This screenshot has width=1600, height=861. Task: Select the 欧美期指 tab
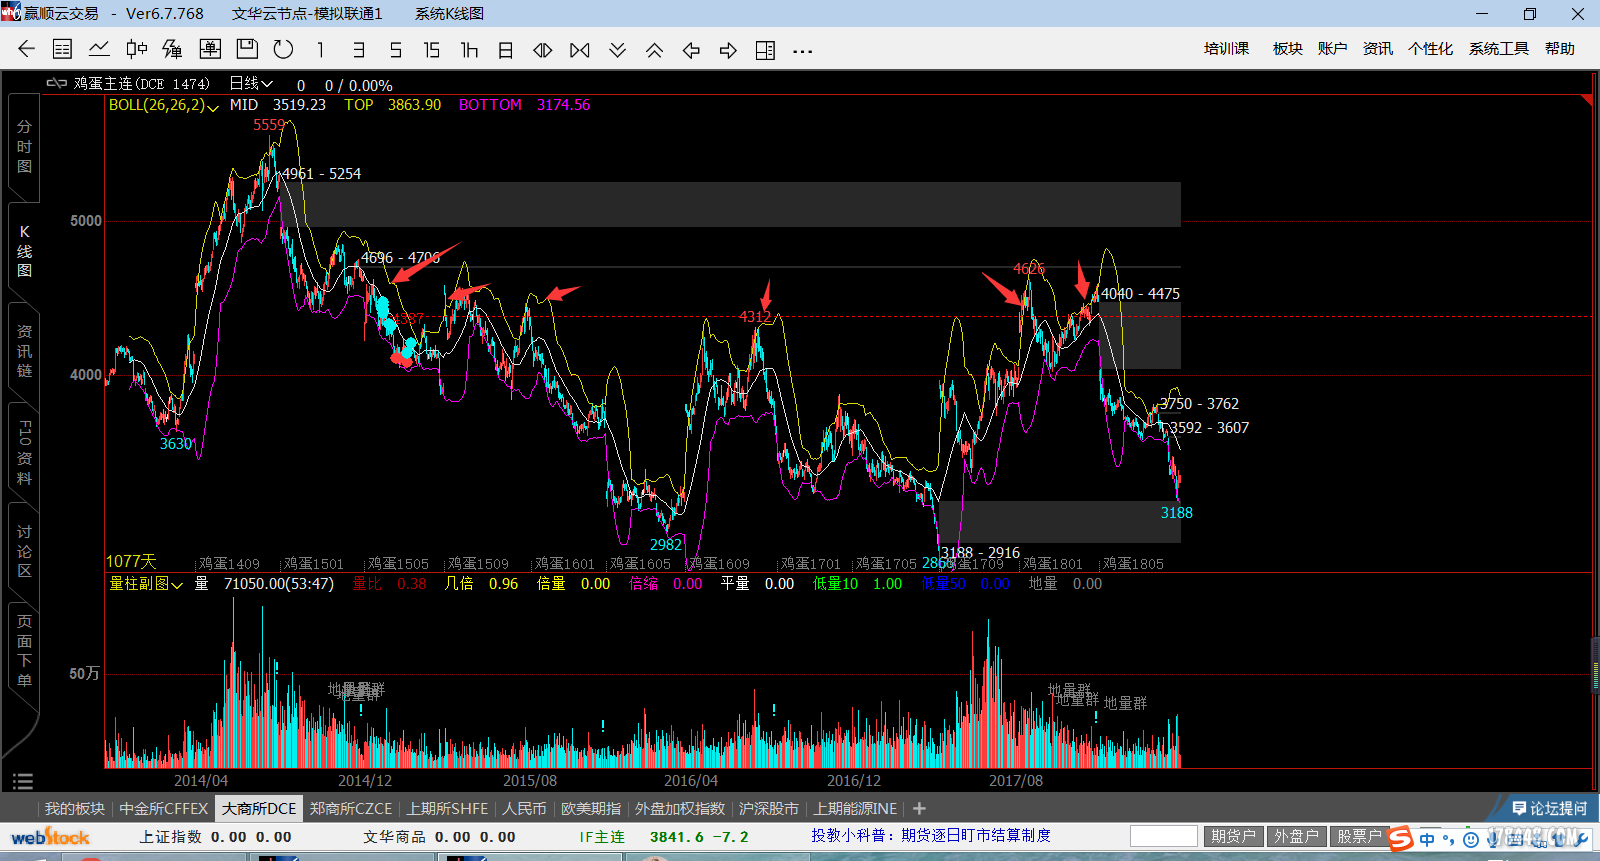pos(591,808)
